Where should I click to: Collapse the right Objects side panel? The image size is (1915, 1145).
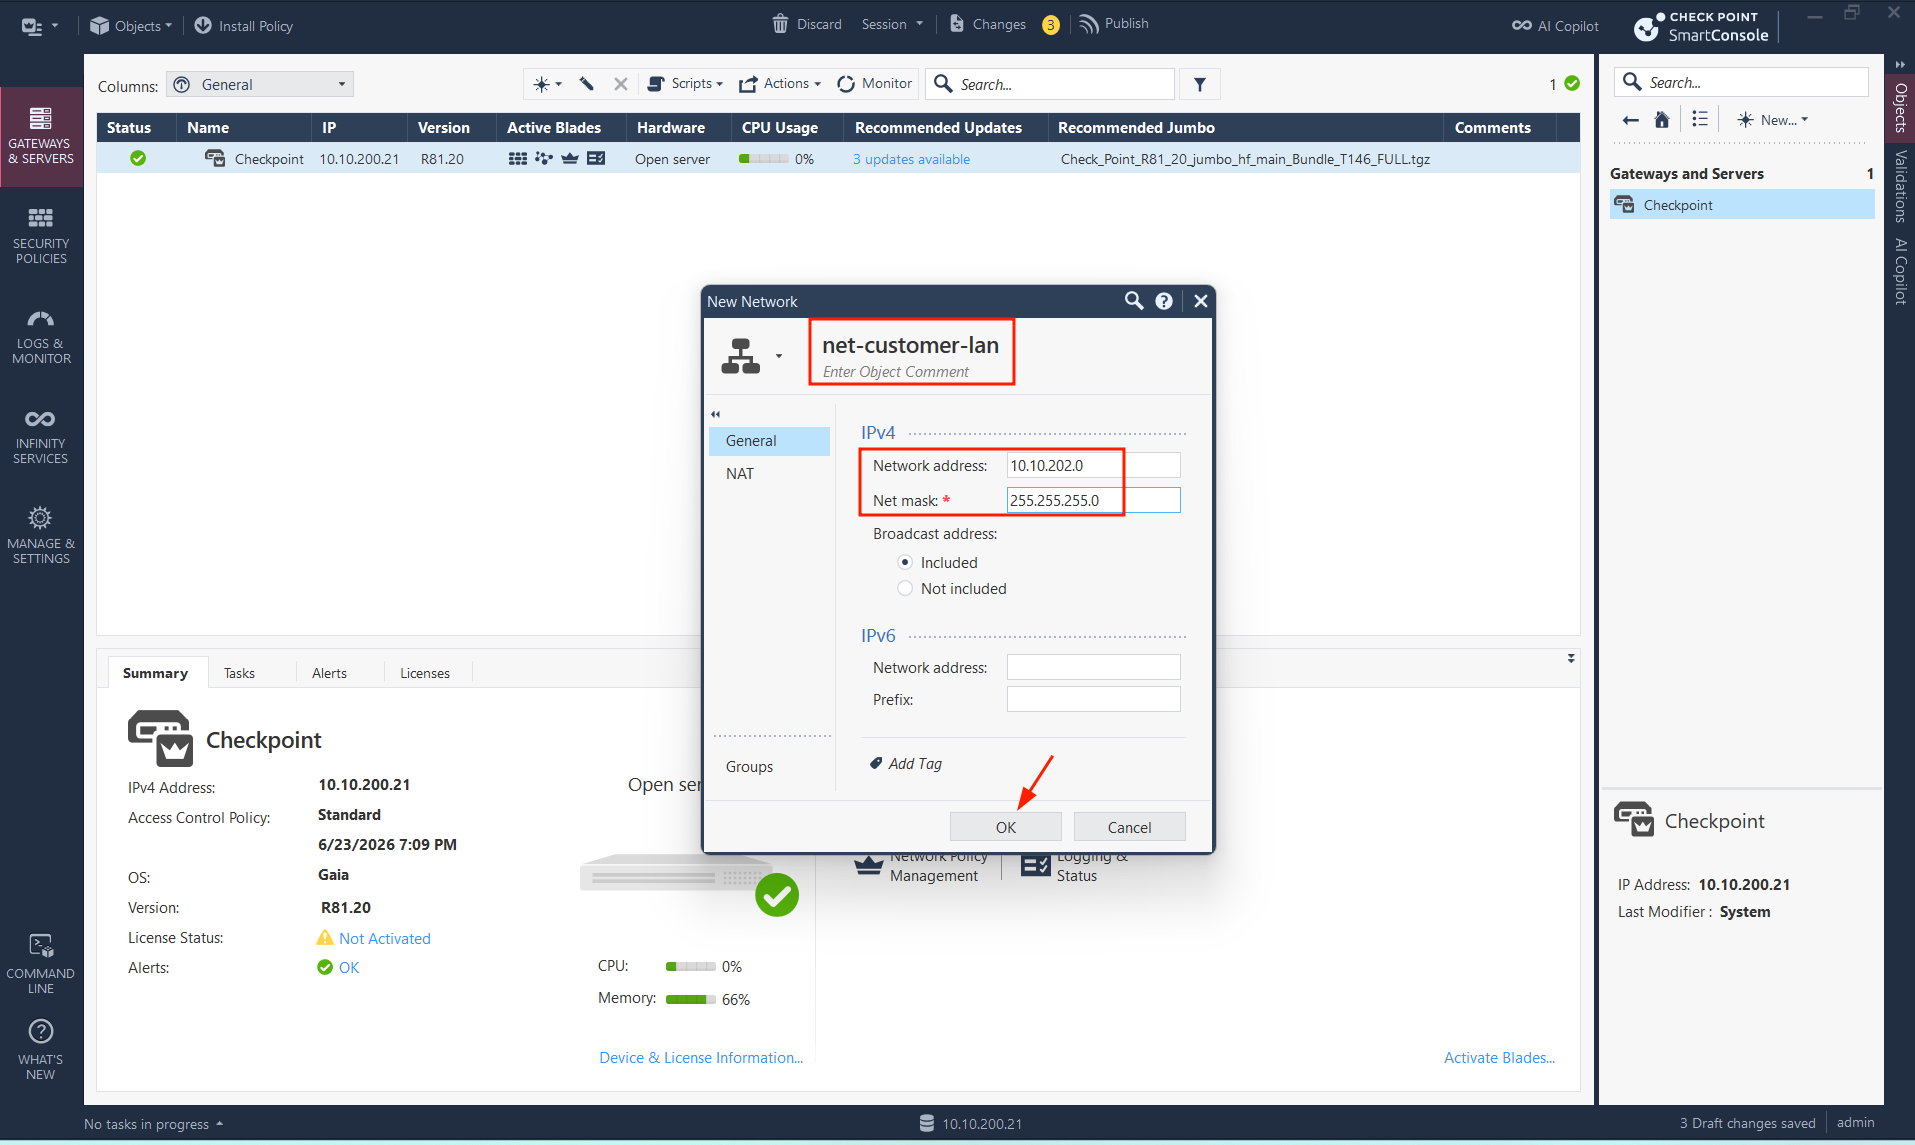click(x=1900, y=65)
